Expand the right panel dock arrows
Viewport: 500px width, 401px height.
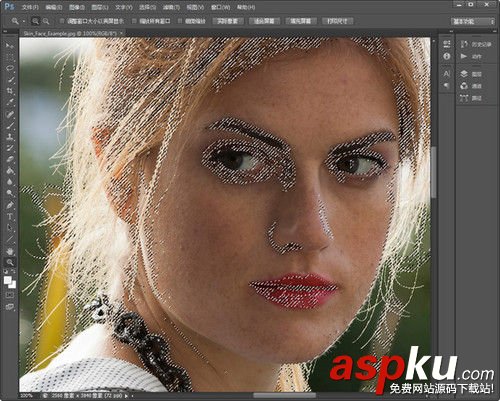point(496,31)
